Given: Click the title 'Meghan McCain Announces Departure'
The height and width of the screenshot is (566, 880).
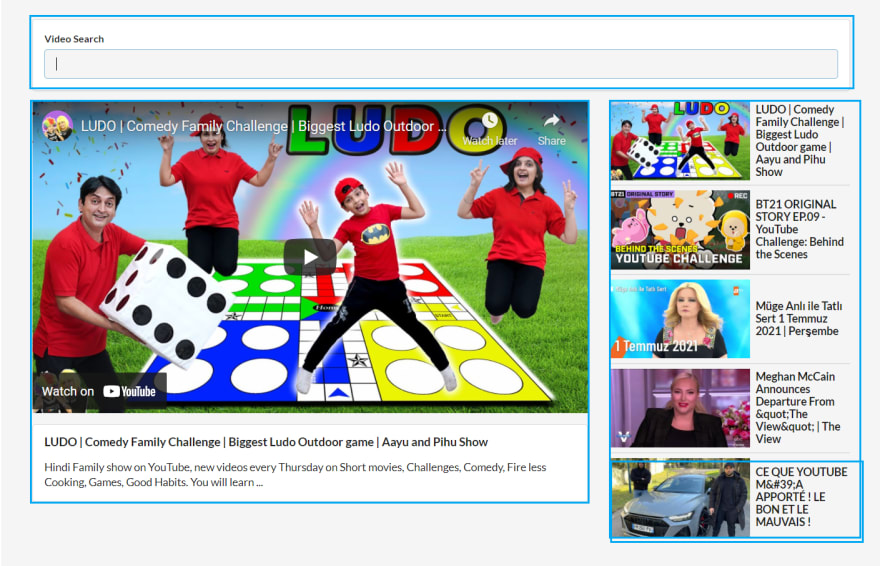Looking at the screenshot, I should pos(798,408).
